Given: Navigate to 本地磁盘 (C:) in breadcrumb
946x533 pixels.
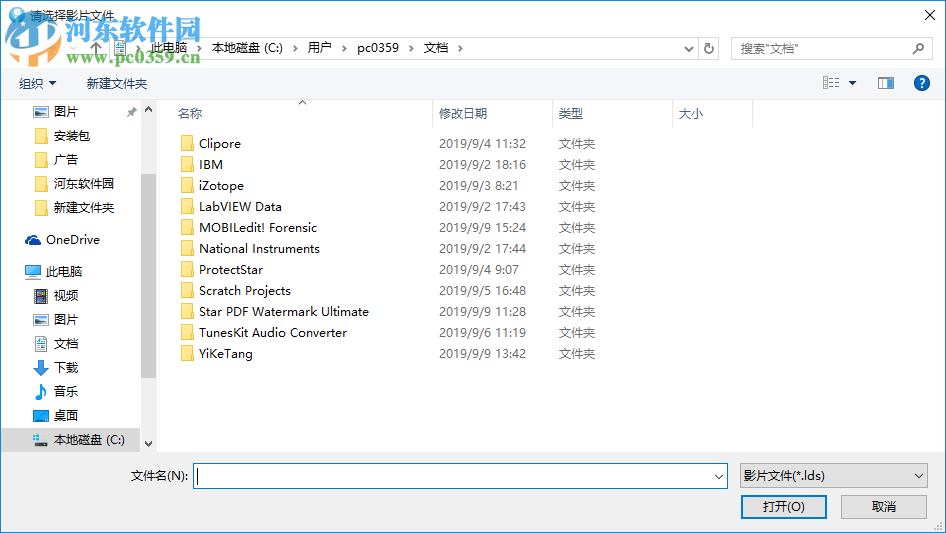Looking at the screenshot, I should 247,48.
